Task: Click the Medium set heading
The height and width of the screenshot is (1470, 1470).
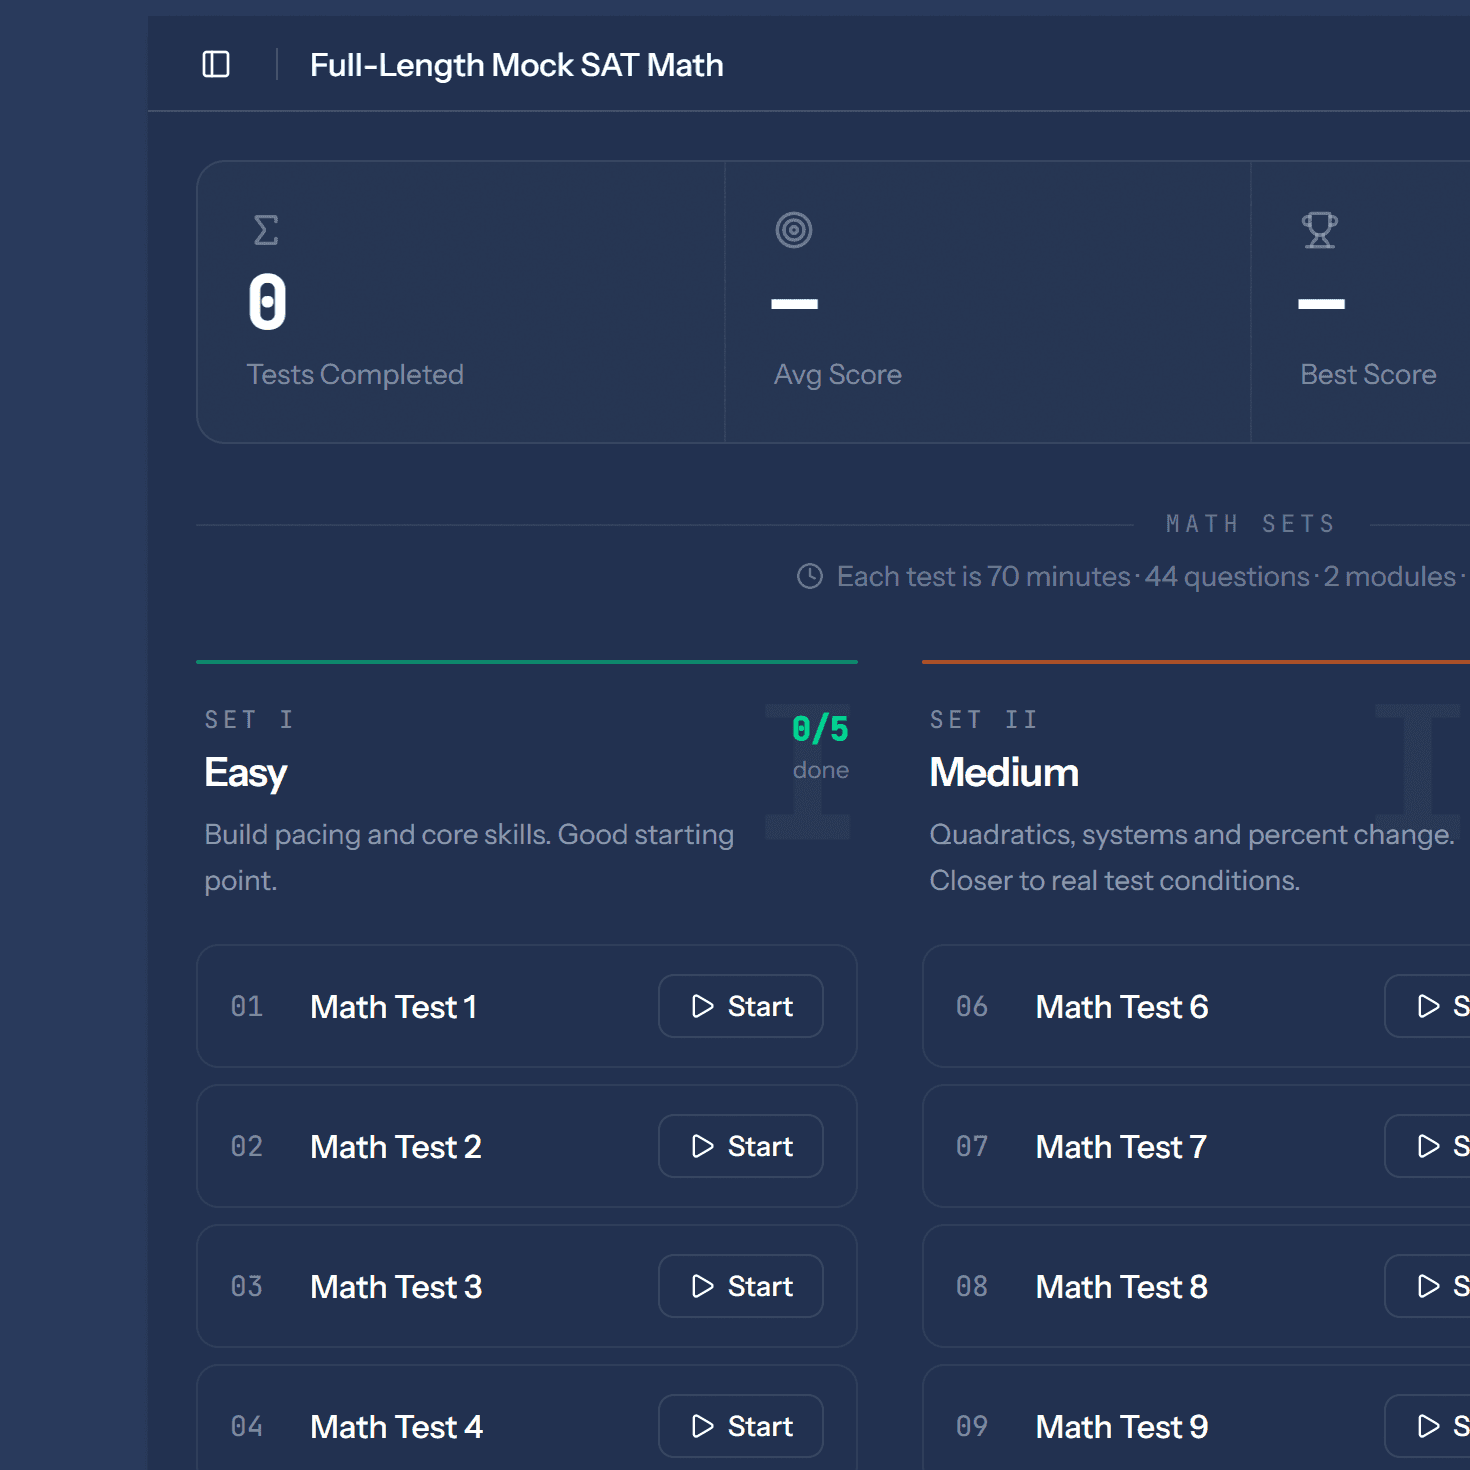Action: pos(1004,773)
